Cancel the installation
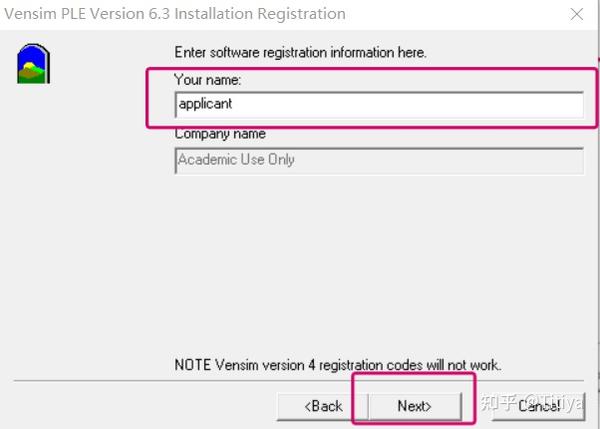 point(538,406)
